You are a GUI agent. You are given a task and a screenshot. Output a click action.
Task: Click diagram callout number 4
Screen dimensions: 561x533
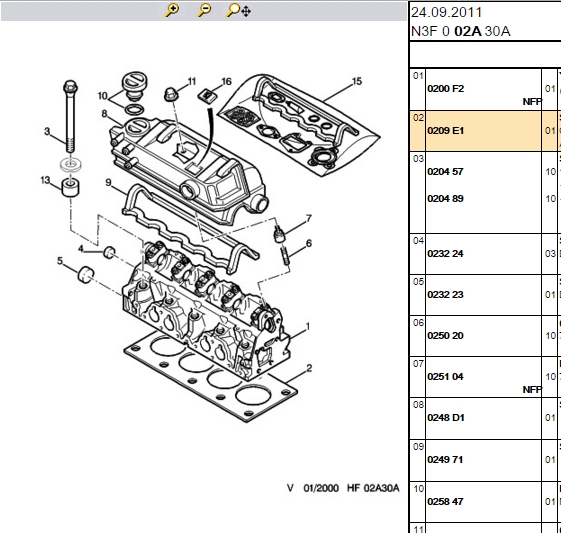(x=81, y=249)
